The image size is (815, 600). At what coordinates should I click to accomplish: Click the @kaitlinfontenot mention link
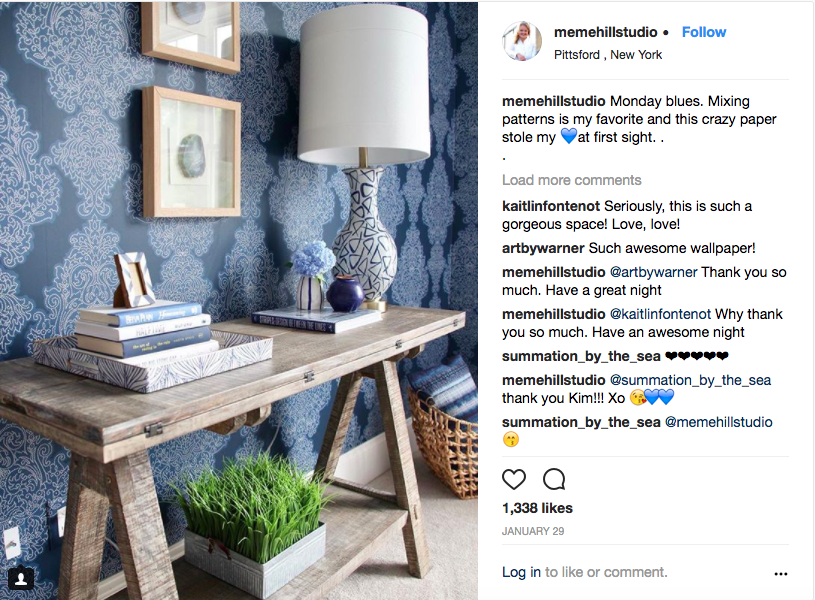point(660,315)
